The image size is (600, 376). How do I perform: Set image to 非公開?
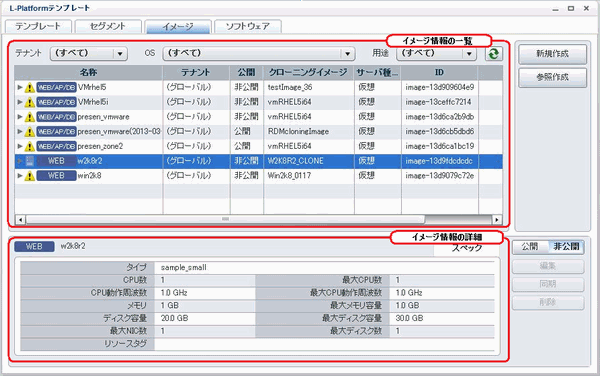[x=566, y=247]
